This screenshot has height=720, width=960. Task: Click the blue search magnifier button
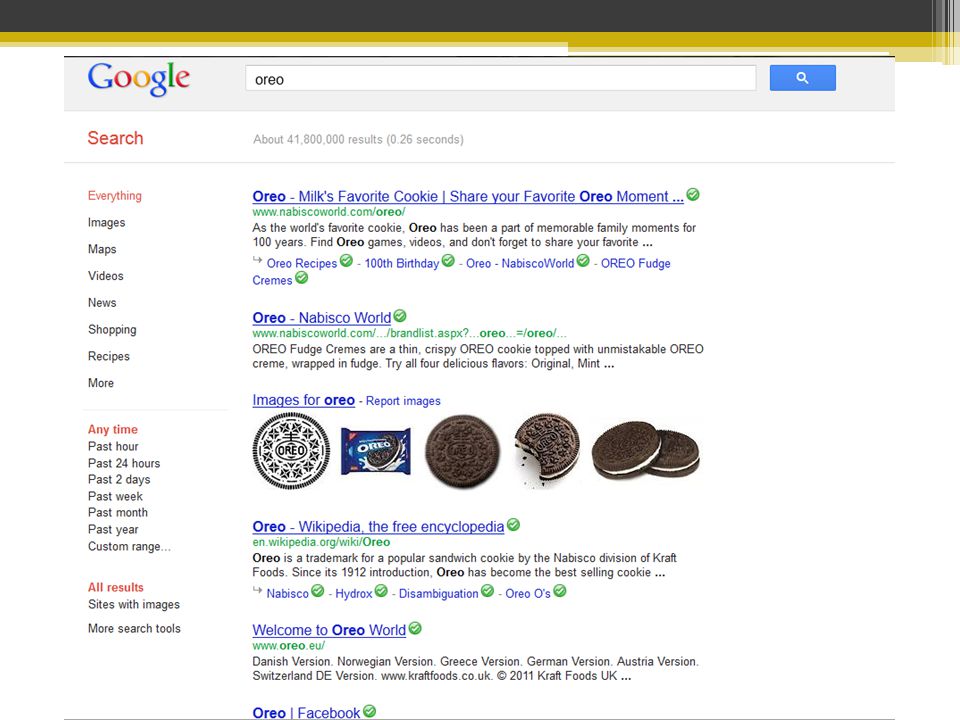[x=802, y=78]
